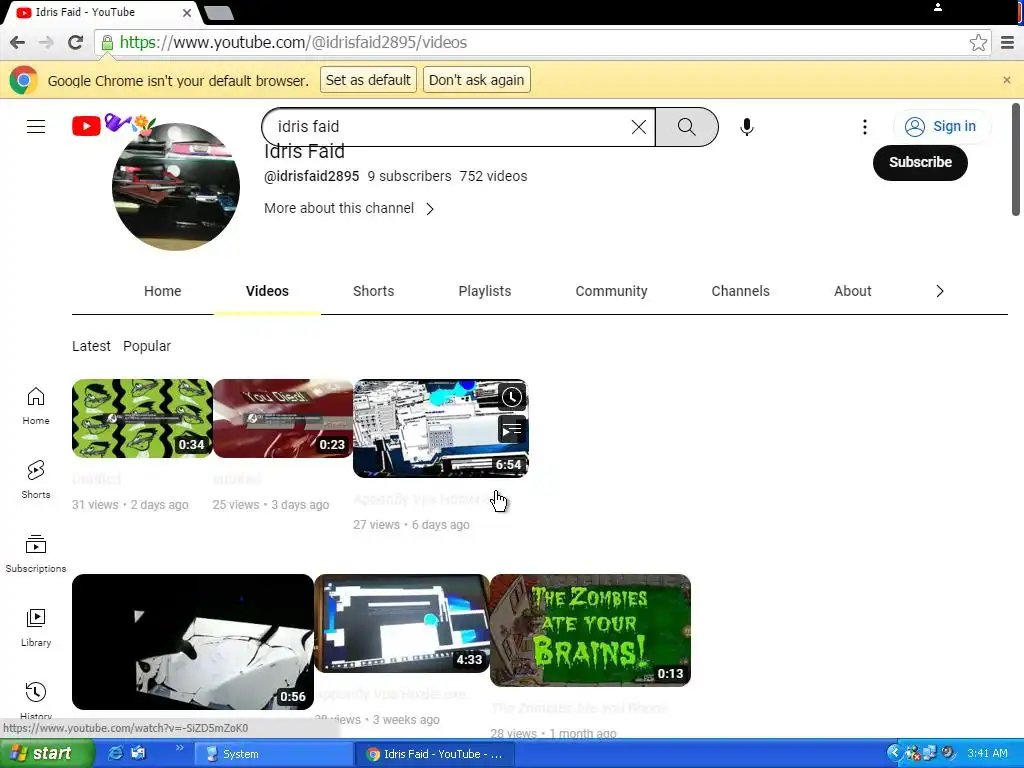Open History in the left sidebar

click(36, 700)
